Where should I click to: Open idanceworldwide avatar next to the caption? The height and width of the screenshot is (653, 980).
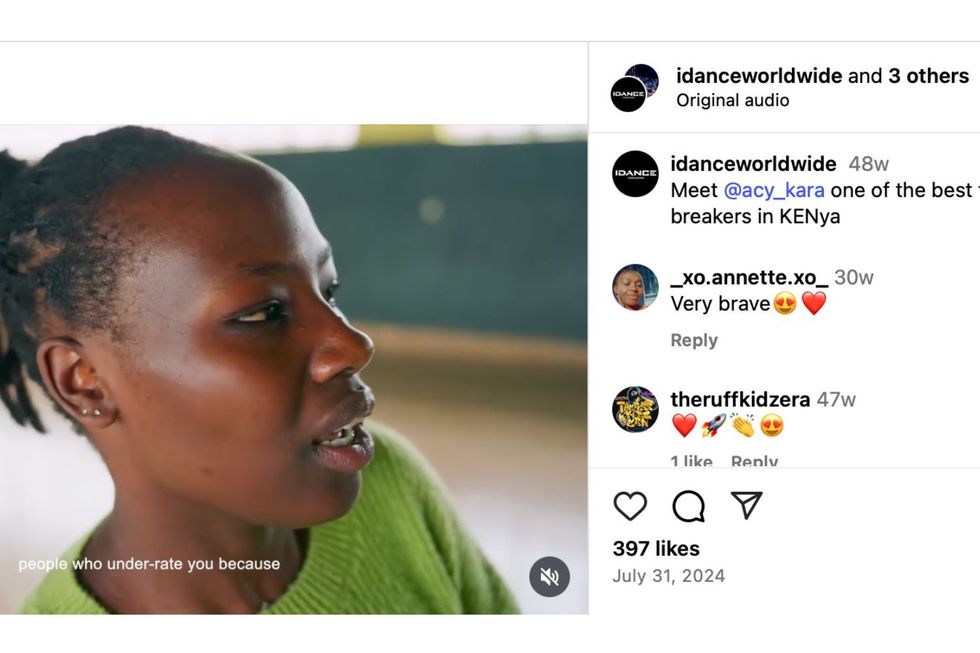pyautogui.click(x=635, y=174)
